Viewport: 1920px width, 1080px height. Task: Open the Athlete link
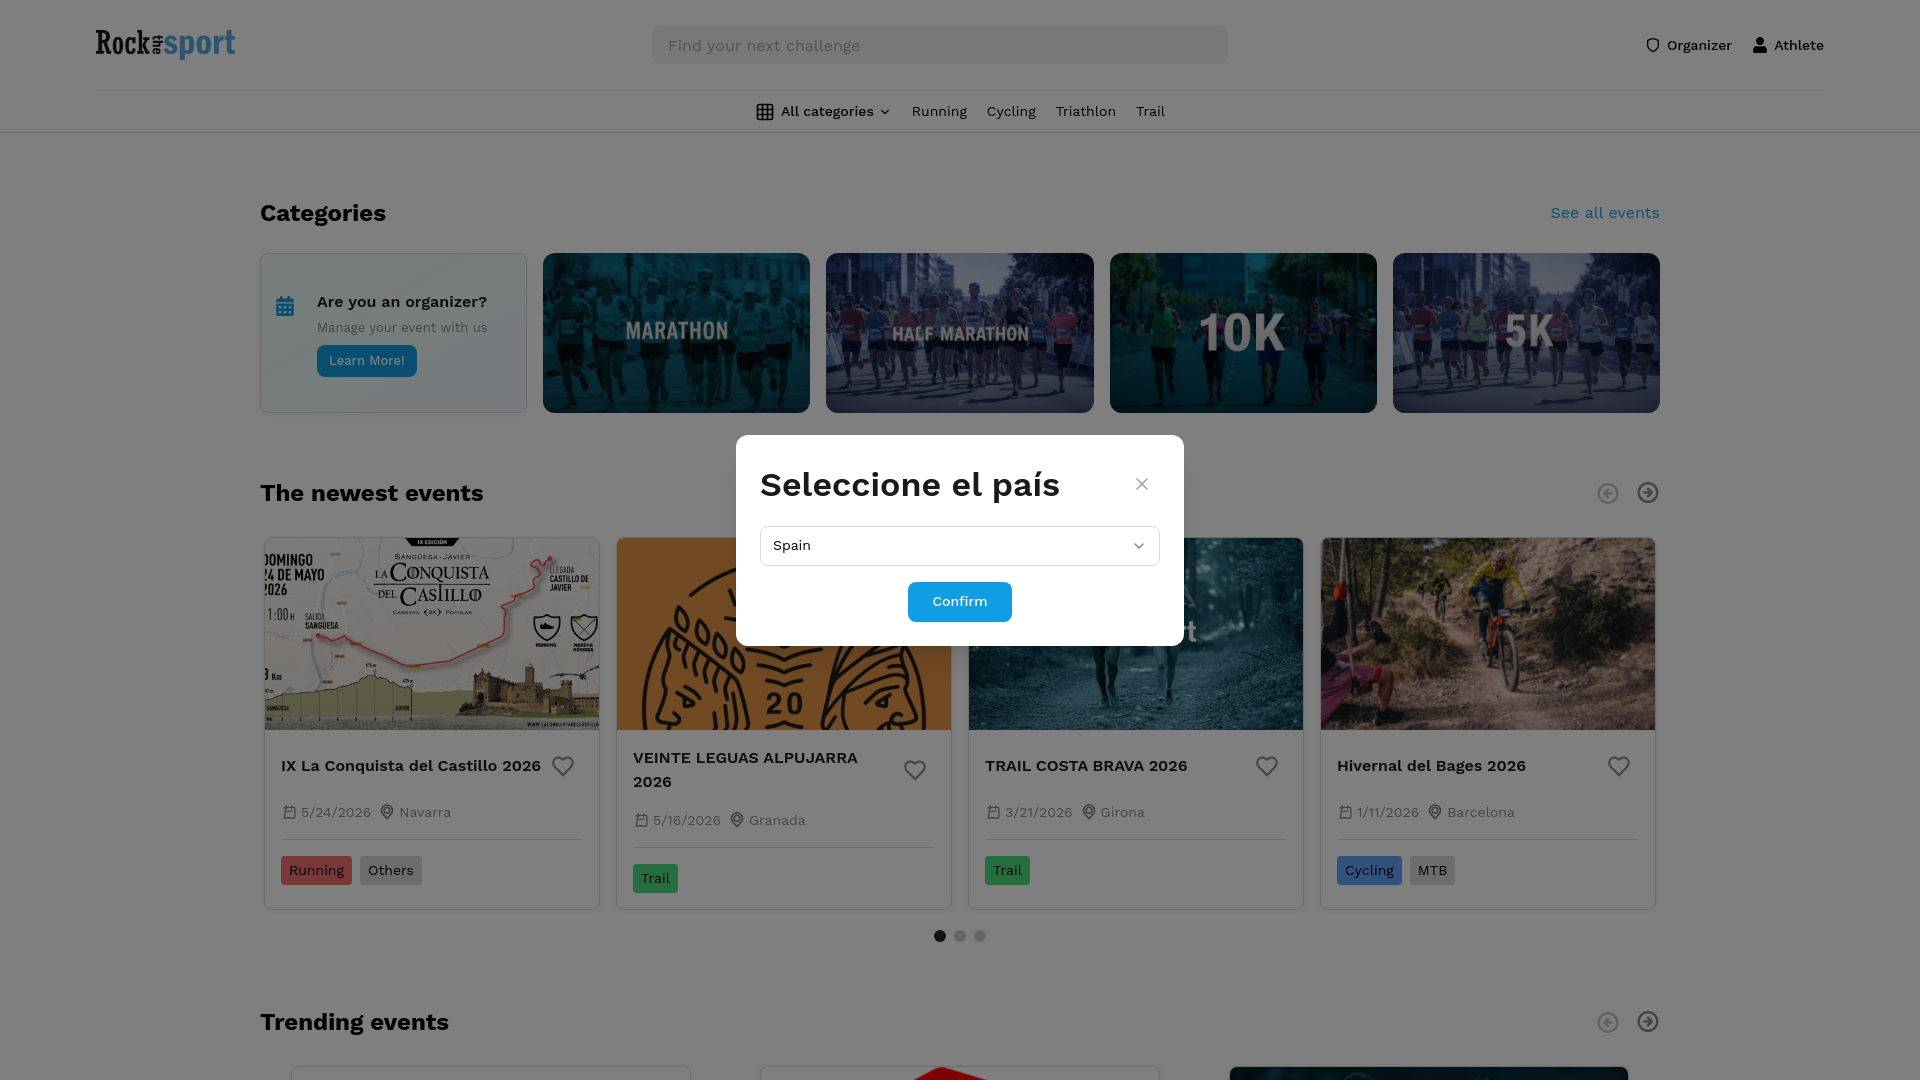tap(1788, 45)
